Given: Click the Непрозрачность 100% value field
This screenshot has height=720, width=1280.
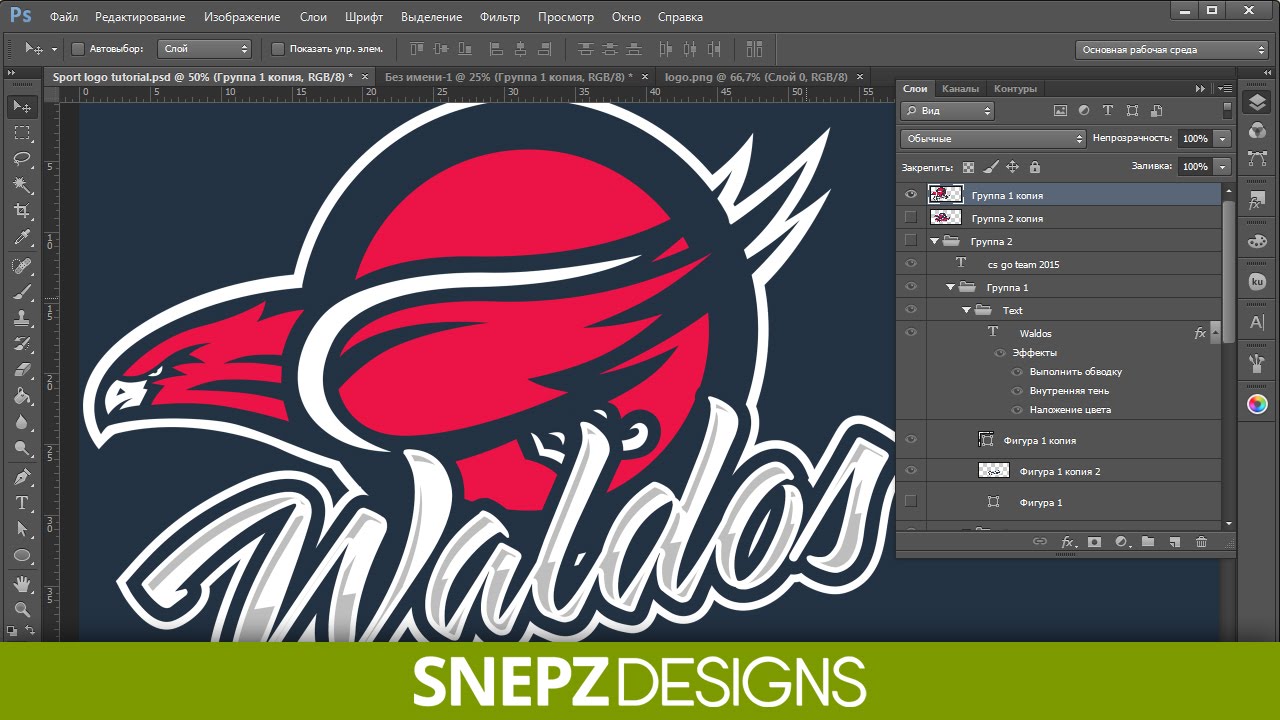Looking at the screenshot, I should point(1194,139).
